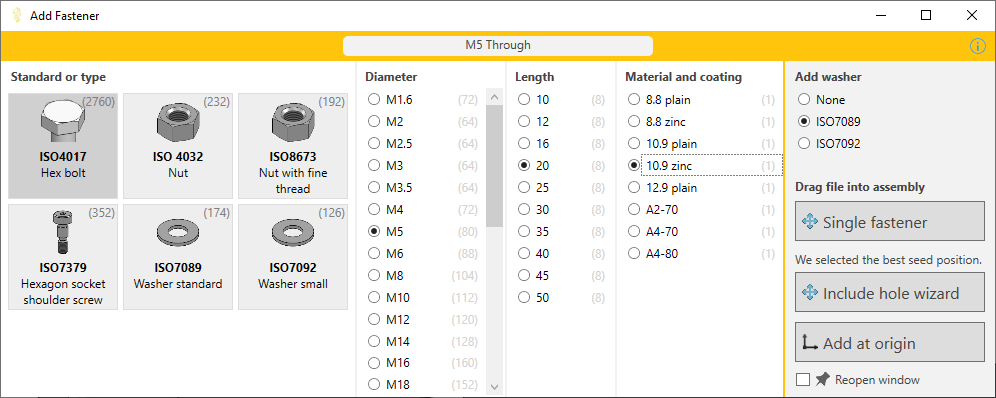The width and height of the screenshot is (996, 398).
Task: Click the Add at origin button
Action: pos(890,342)
